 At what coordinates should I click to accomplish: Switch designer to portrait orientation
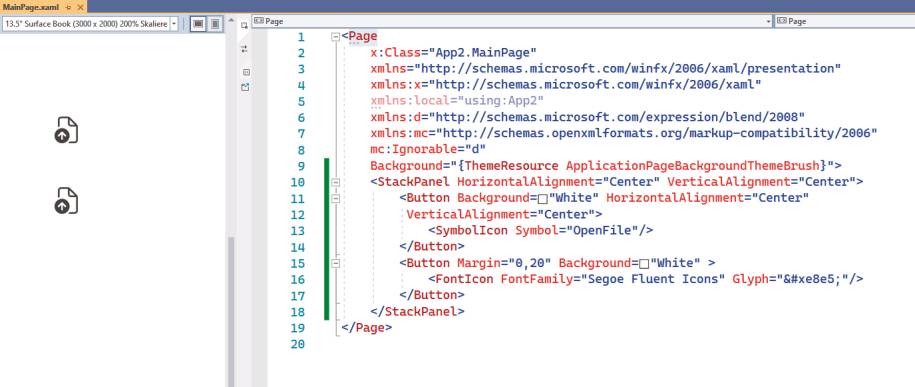[x=215, y=24]
